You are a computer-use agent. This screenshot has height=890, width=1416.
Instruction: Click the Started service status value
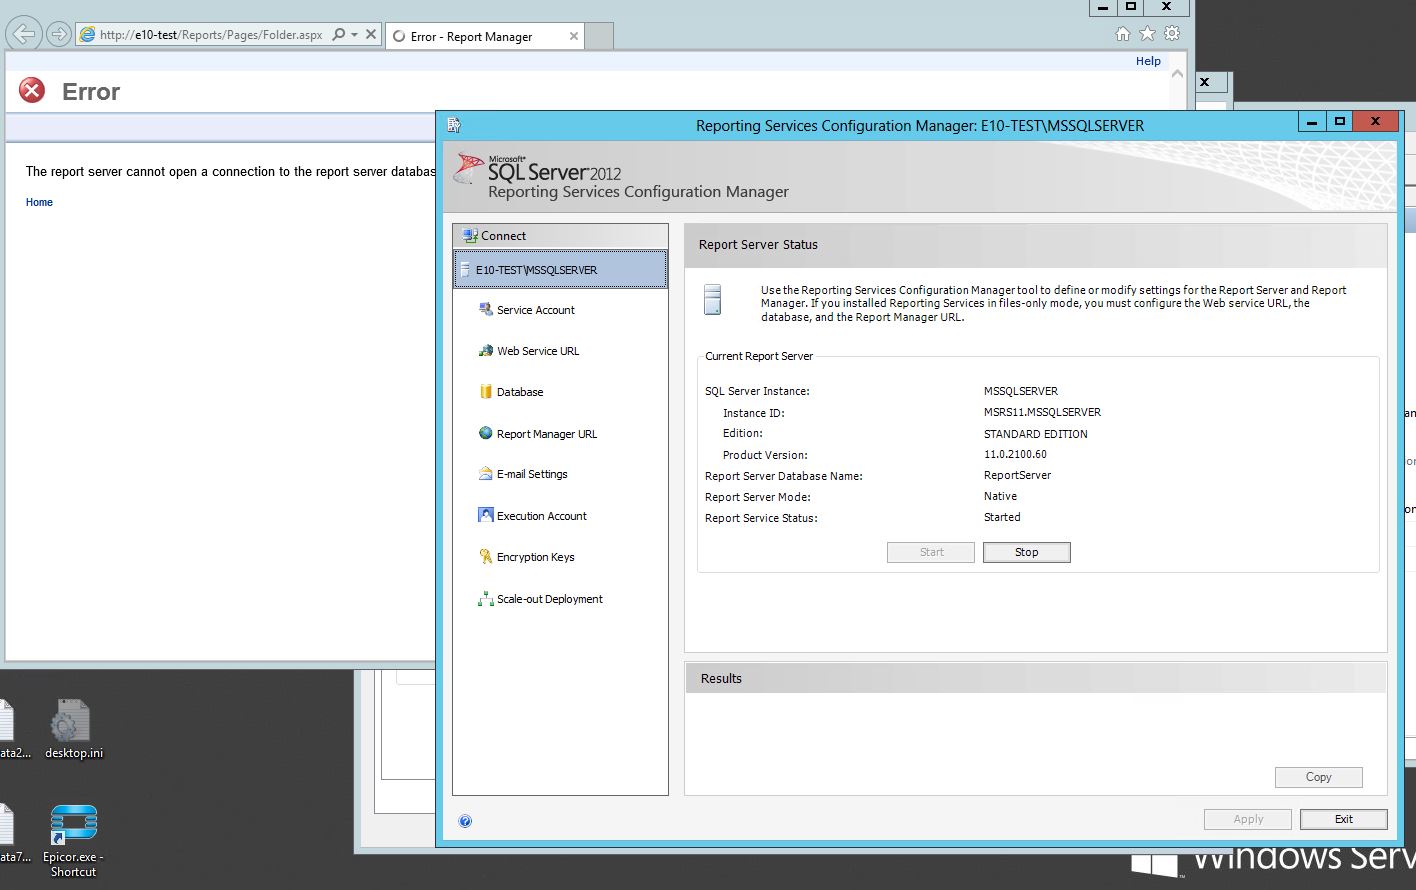(1002, 517)
